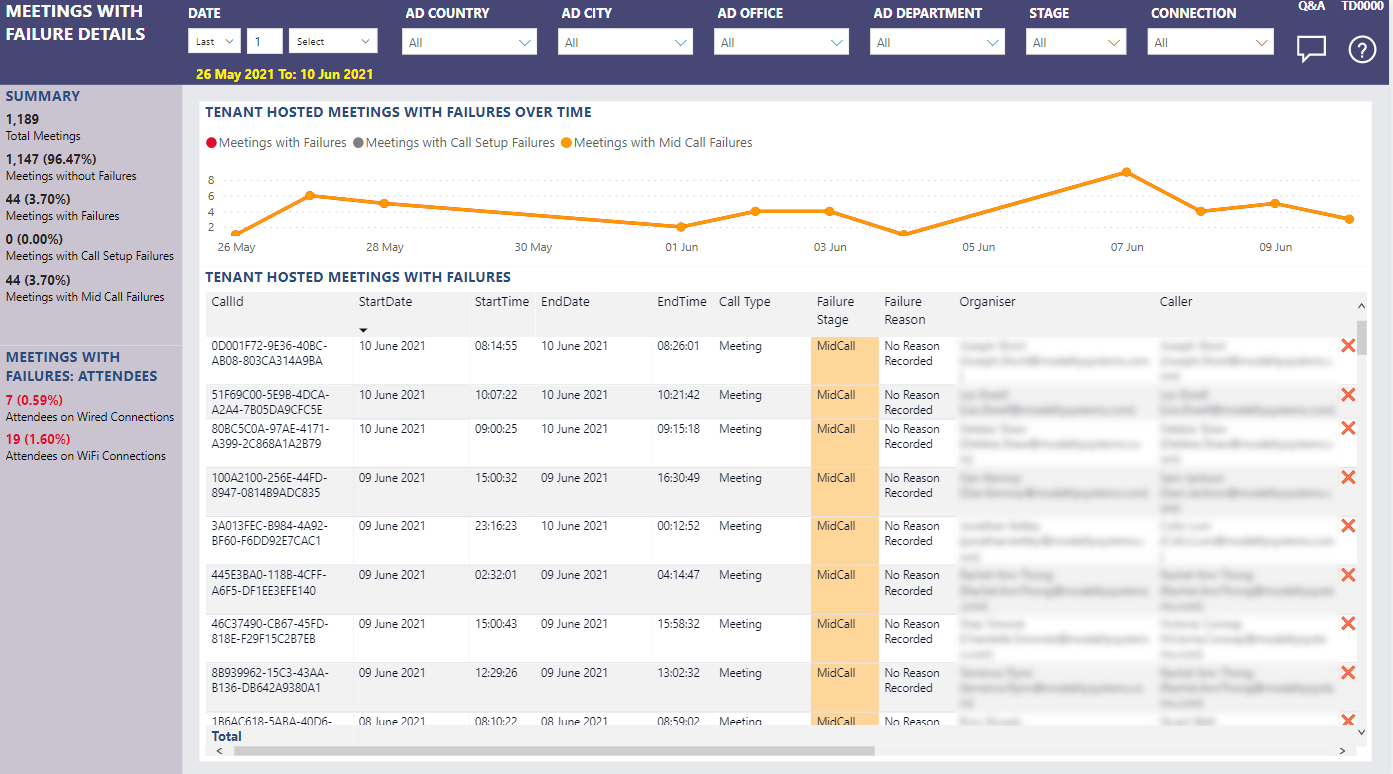Sort table by CallId column header
Viewport: 1393px width, 774px height.
229,301
